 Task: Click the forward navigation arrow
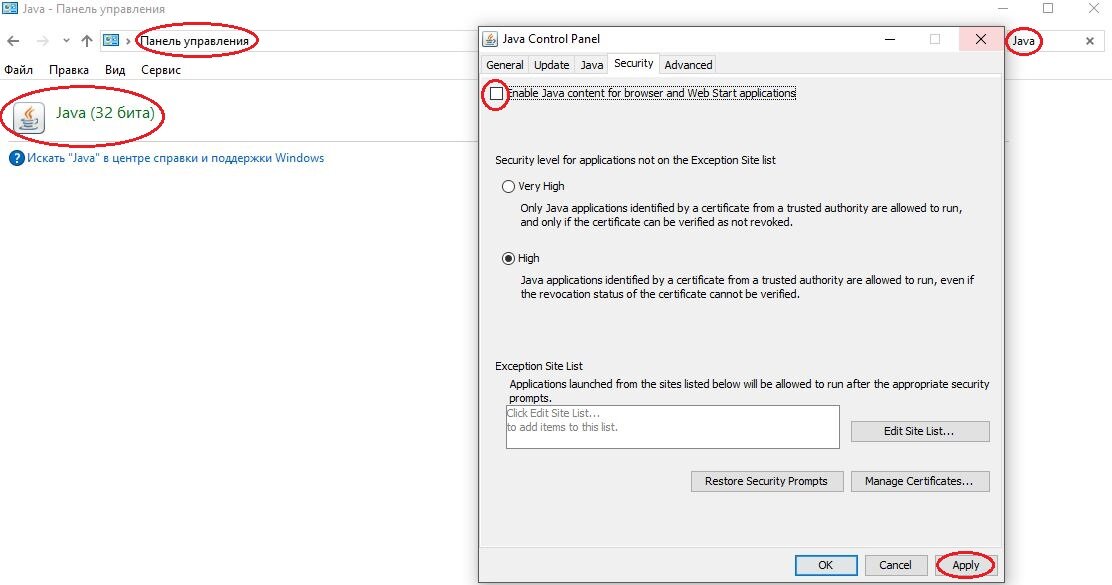(43, 41)
